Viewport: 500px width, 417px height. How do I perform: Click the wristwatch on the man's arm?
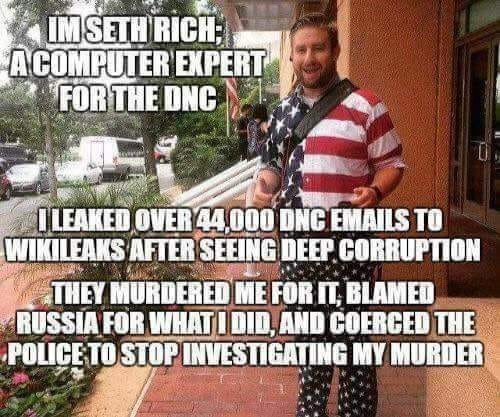[x=378, y=193]
